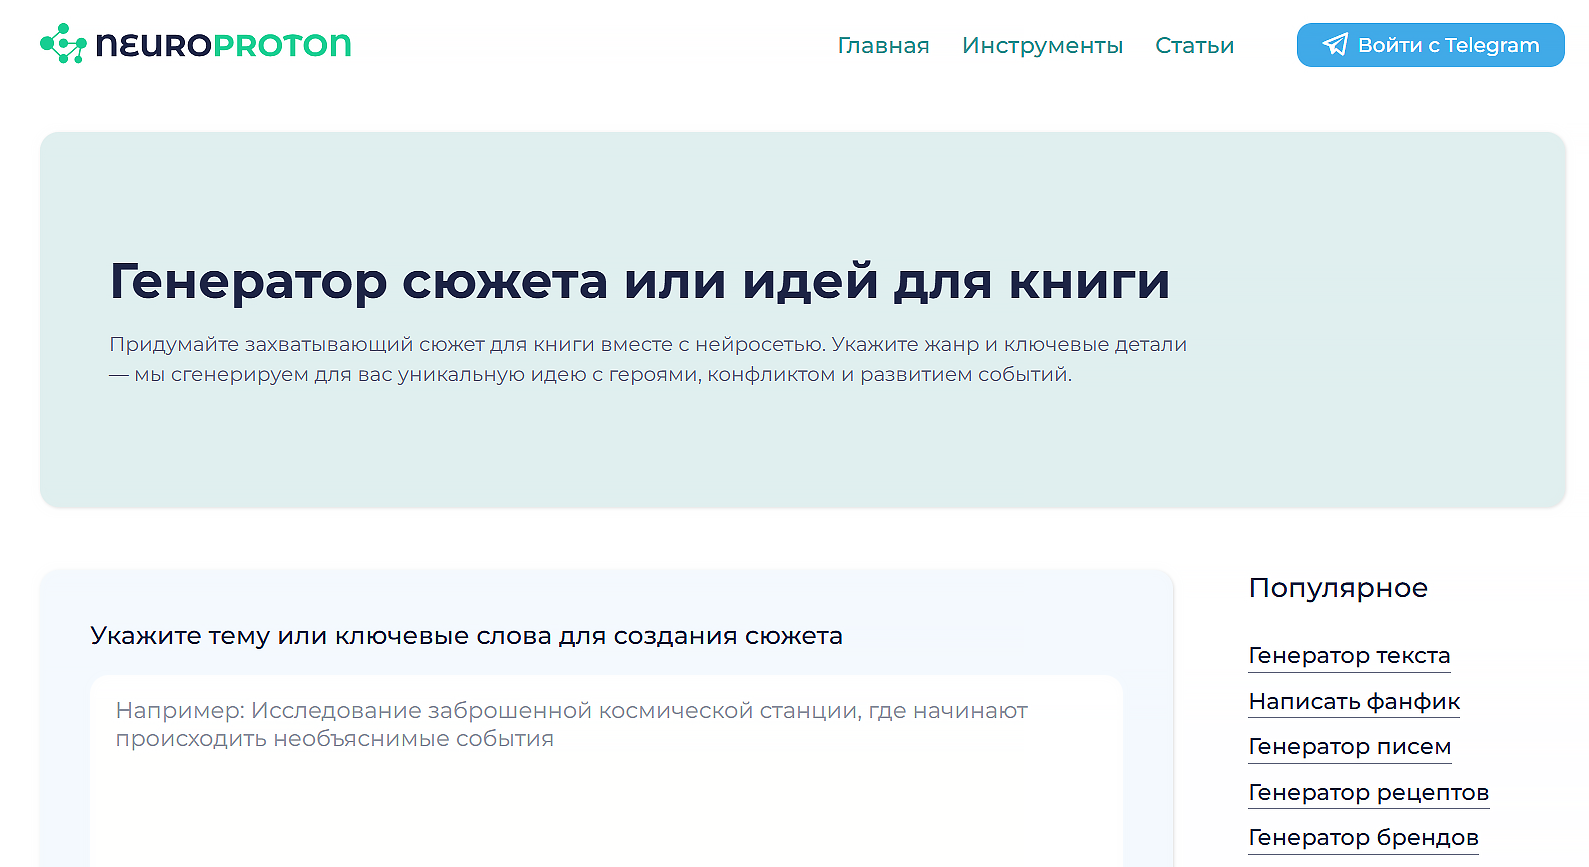1589x867 pixels.
Task: Select the Генератор писем link
Action: (x=1349, y=747)
